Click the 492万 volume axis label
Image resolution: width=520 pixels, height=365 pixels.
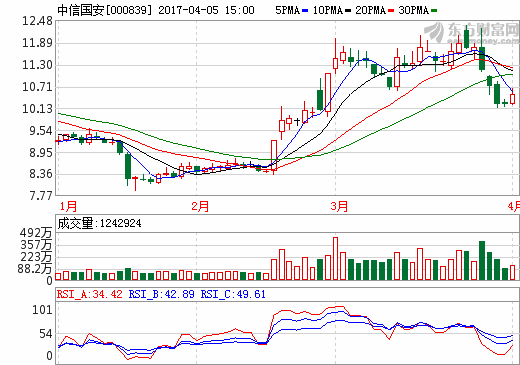[x=36, y=233]
